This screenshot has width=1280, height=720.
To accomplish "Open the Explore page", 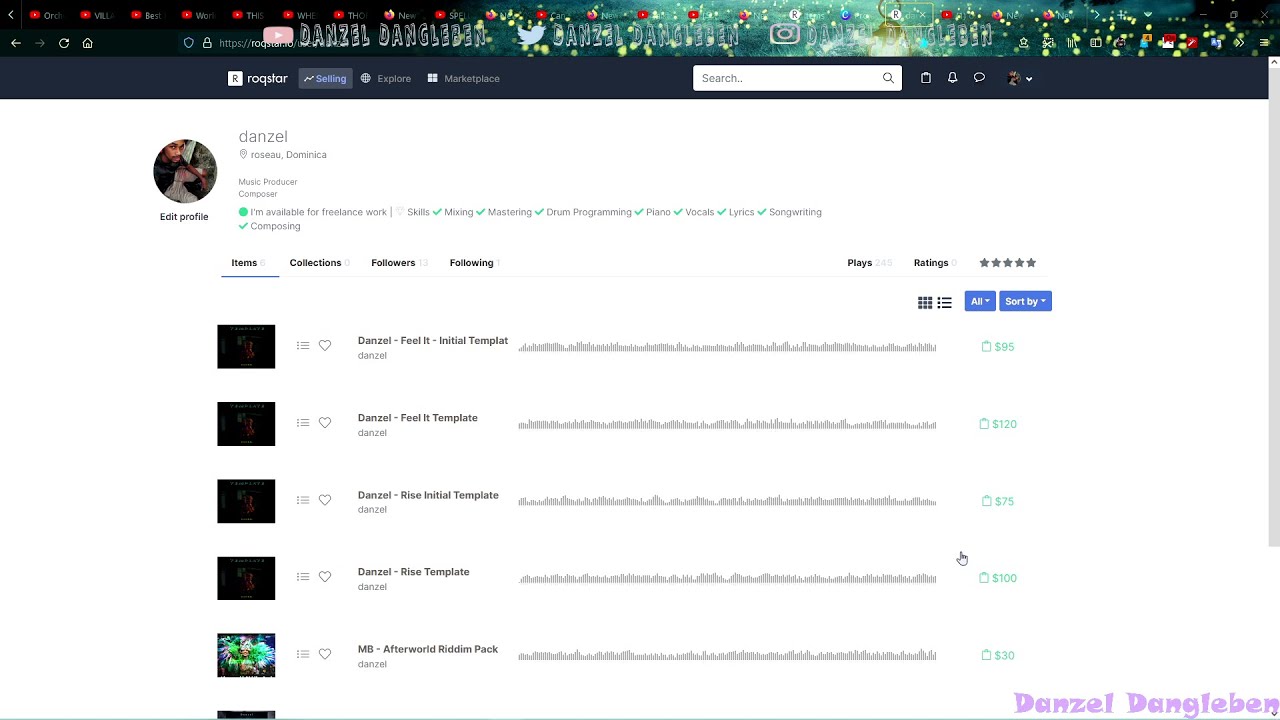I will tap(386, 78).
